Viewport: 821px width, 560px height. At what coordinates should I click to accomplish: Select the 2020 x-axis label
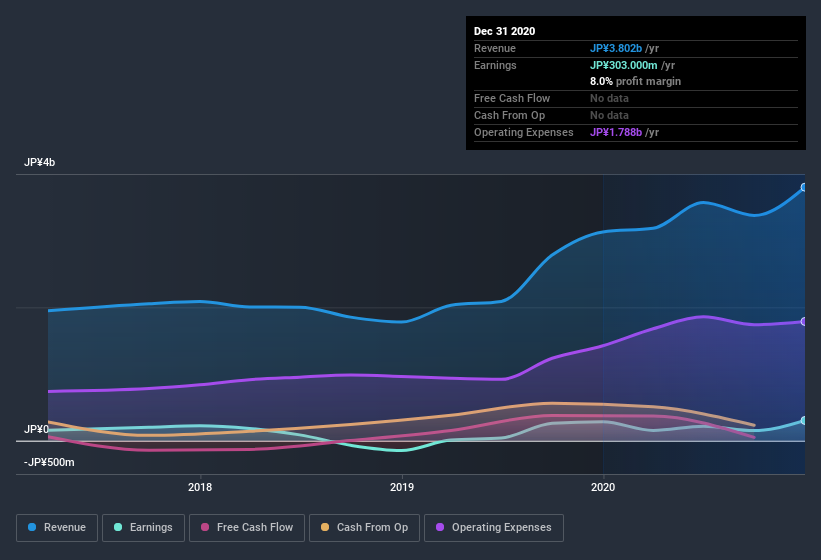[603, 487]
